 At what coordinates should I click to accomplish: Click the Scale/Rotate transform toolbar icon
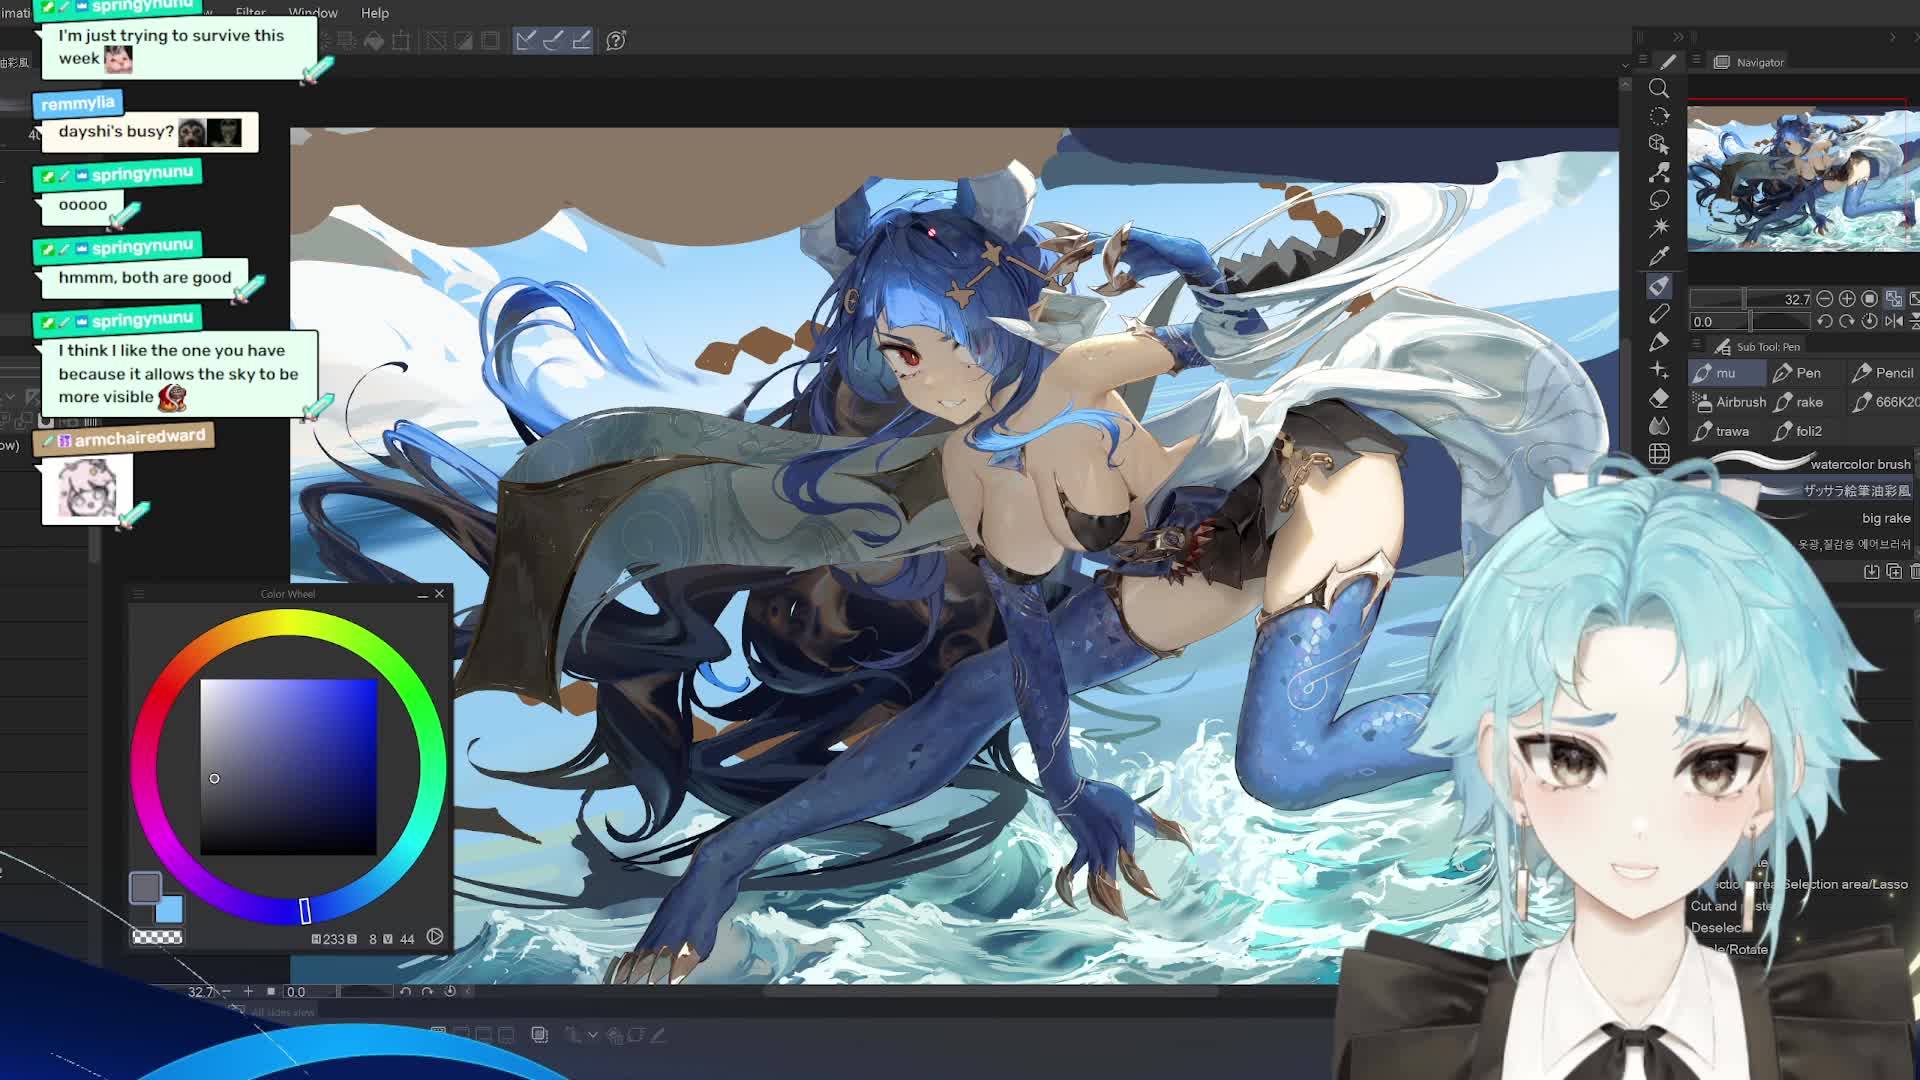click(401, 41)
